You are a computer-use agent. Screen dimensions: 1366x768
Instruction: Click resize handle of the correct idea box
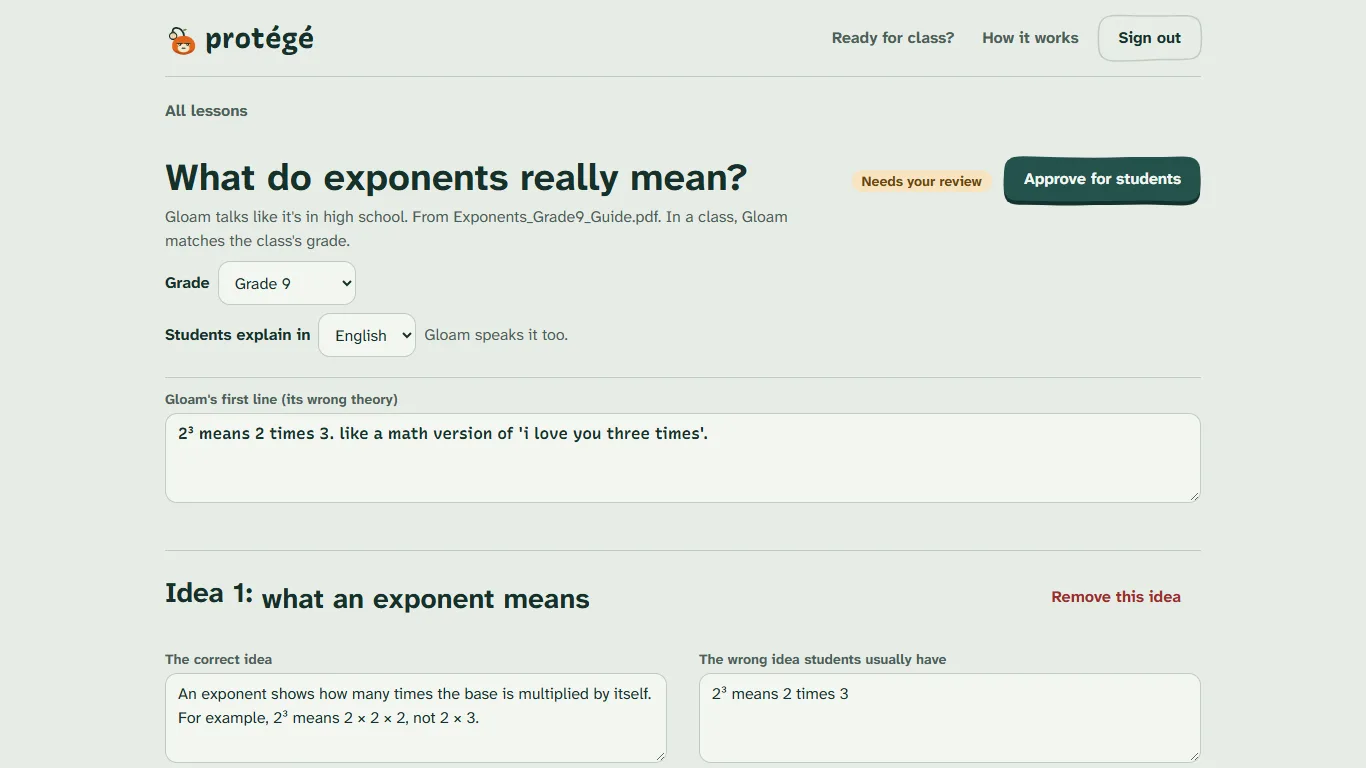click(x=659, y=755)
